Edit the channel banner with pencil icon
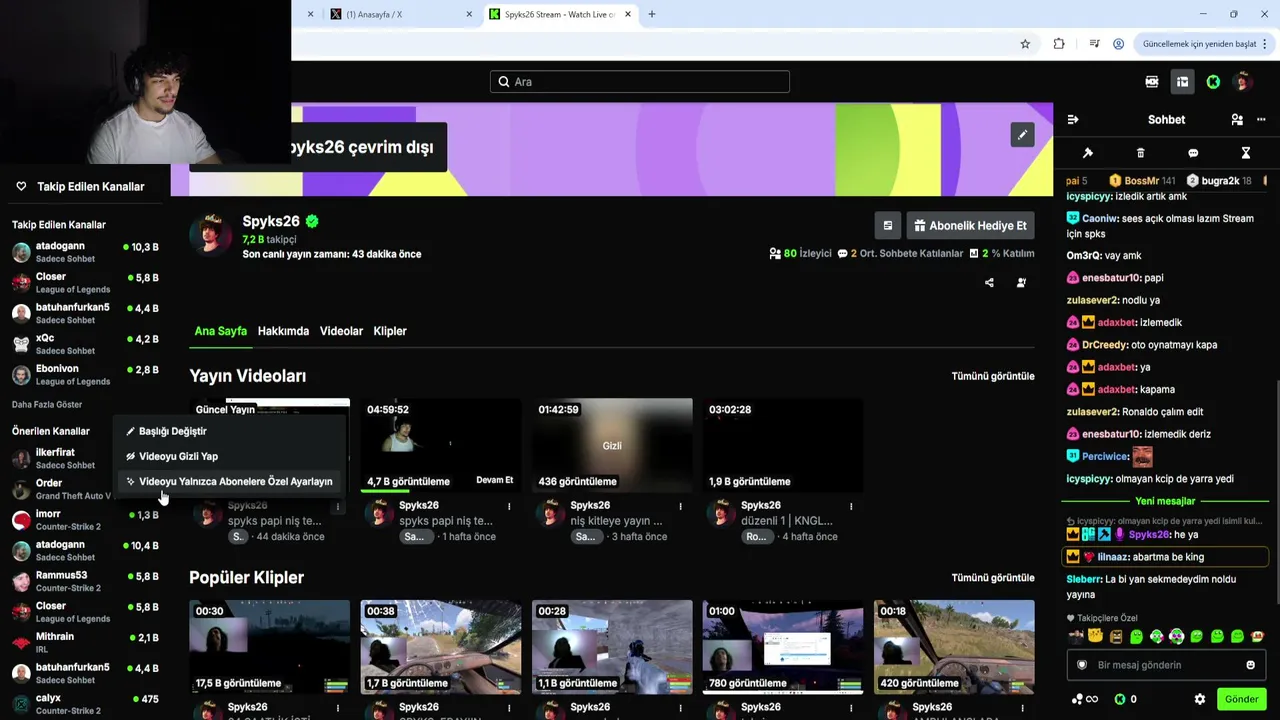1280x720 pixels. pyautogui.click(x=1022, y=134)
